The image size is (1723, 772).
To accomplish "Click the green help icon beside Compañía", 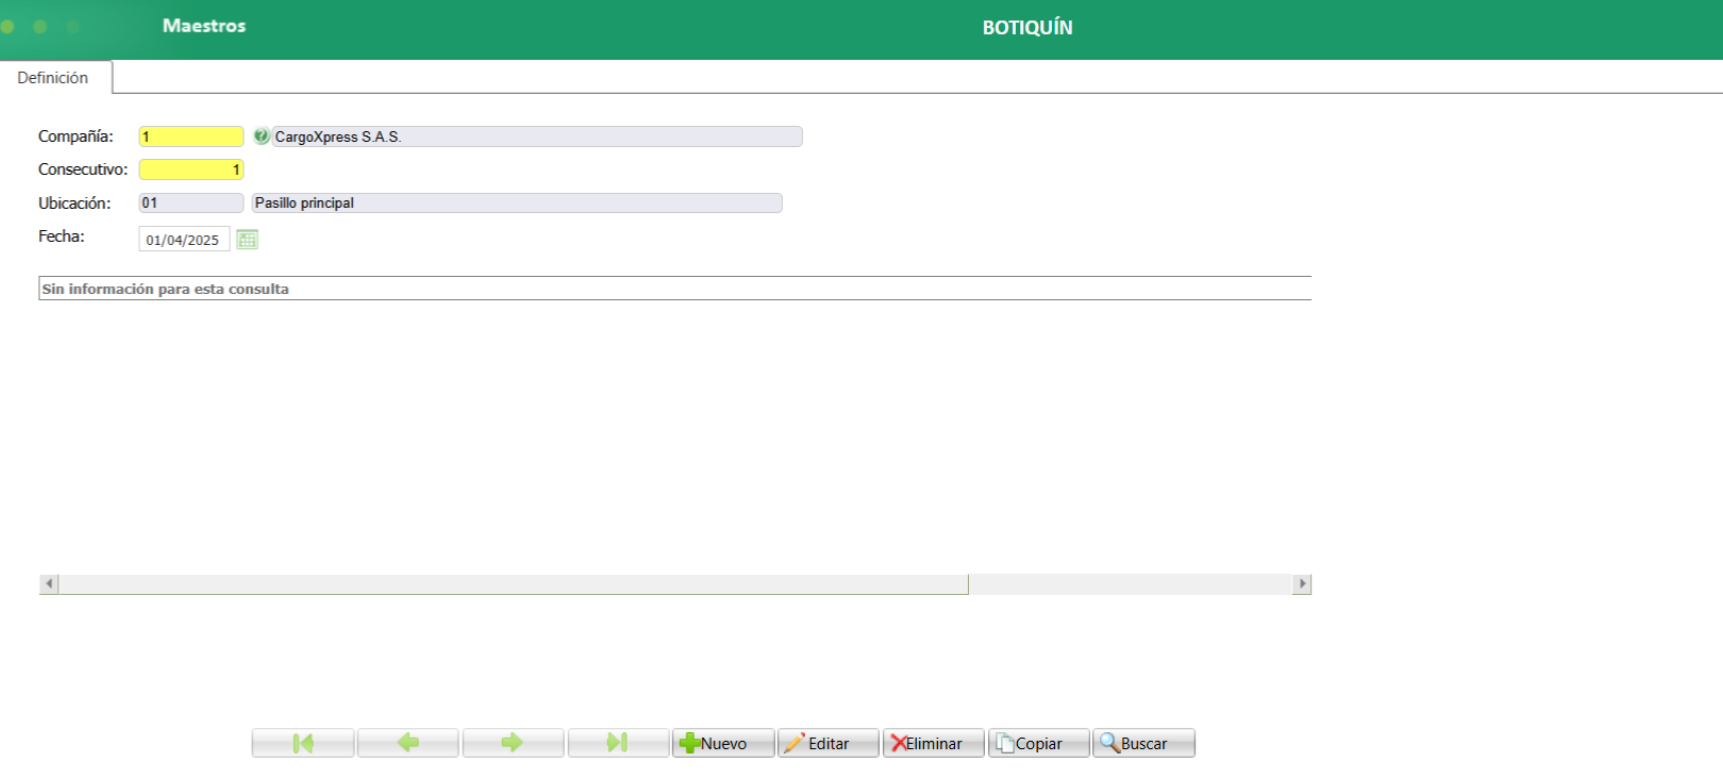I will click(x=261, y=136).
